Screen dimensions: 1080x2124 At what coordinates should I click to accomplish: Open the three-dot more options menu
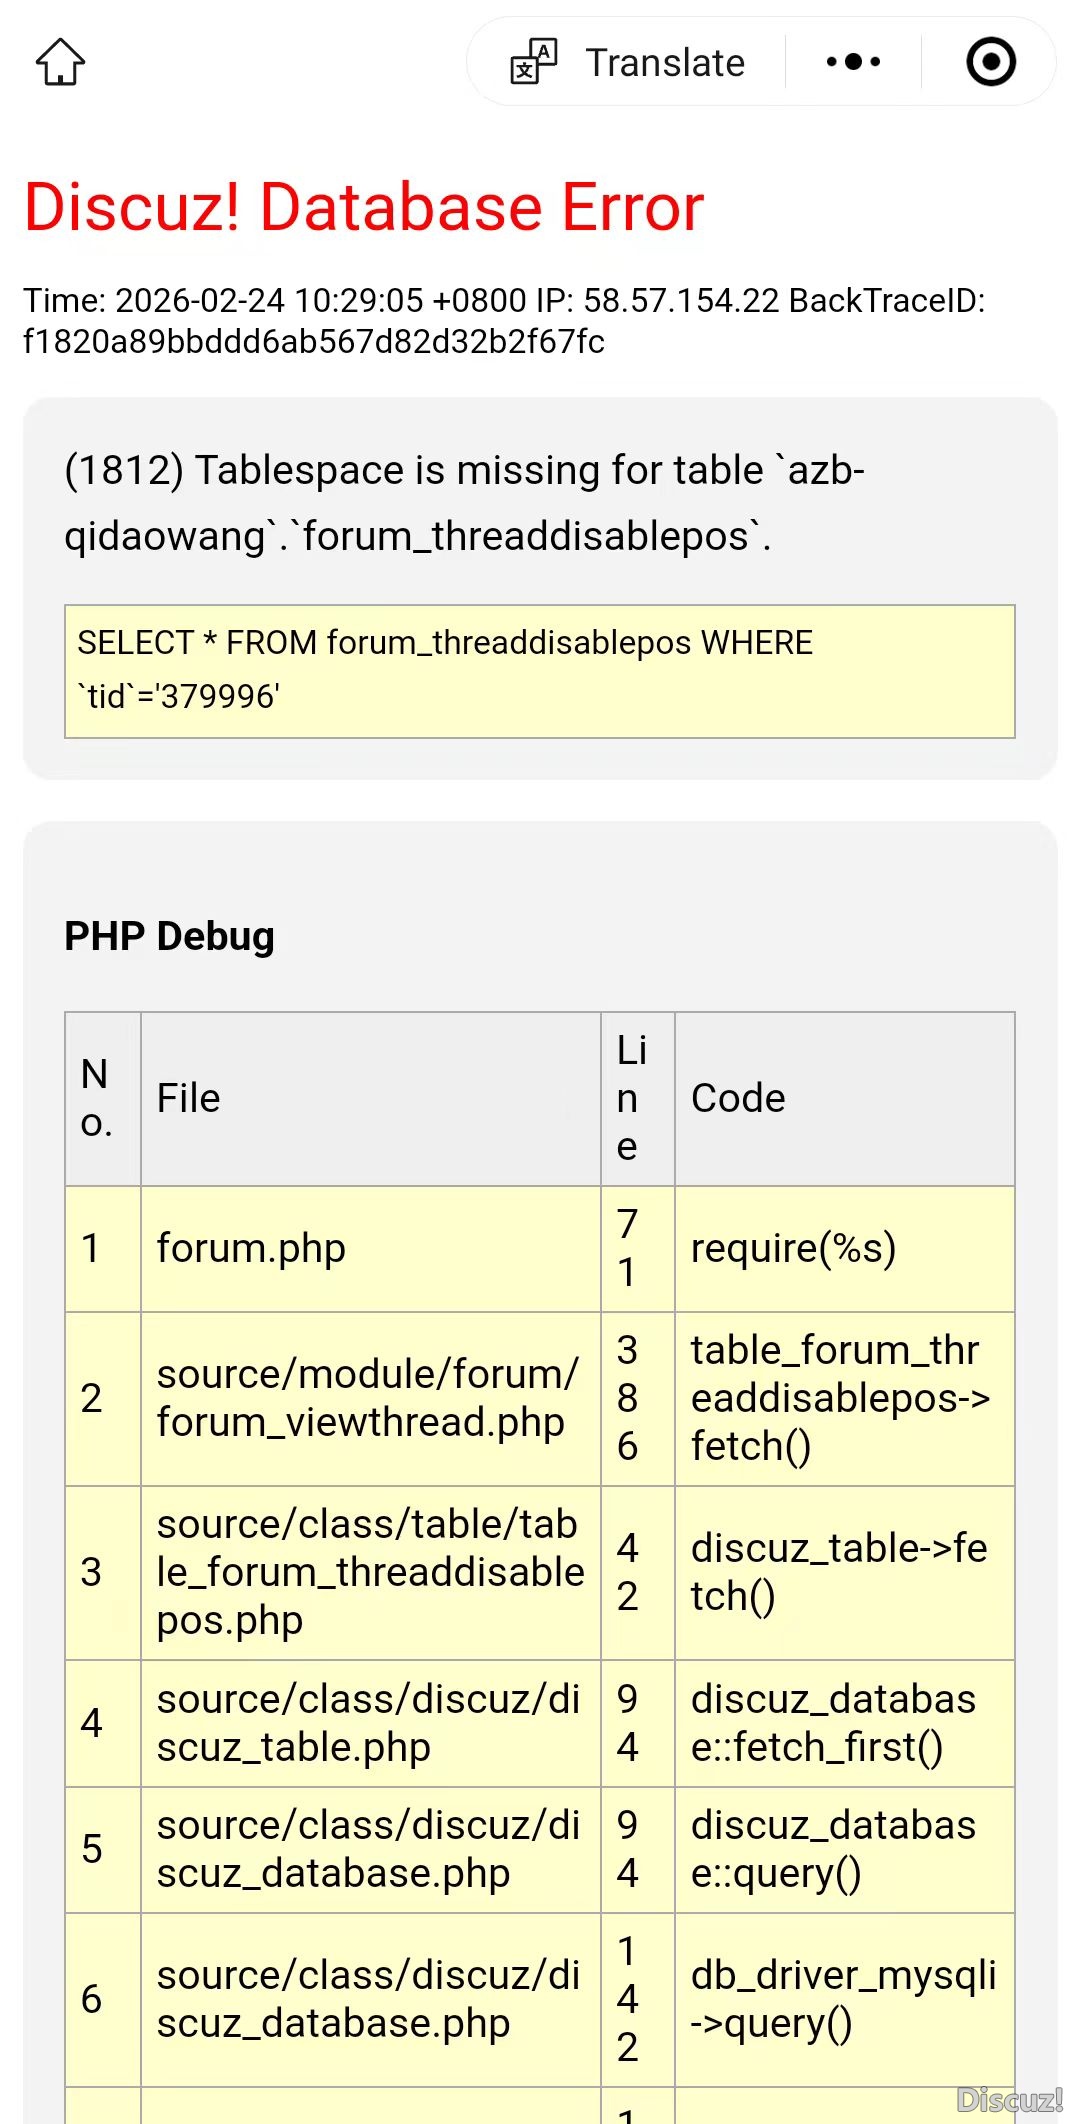tap(853, 62)
